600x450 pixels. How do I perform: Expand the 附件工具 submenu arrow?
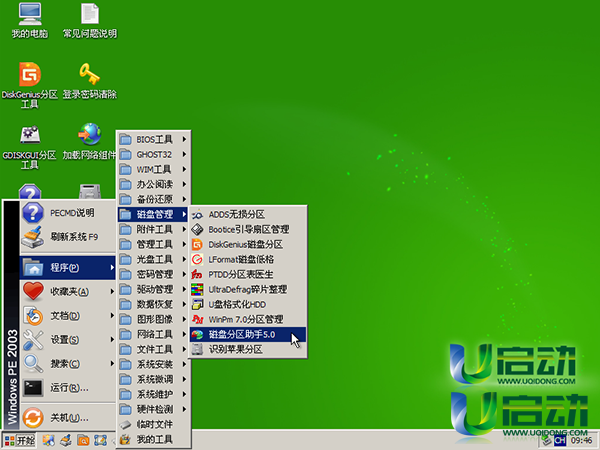pyautogui.click(x=184, y=229)
